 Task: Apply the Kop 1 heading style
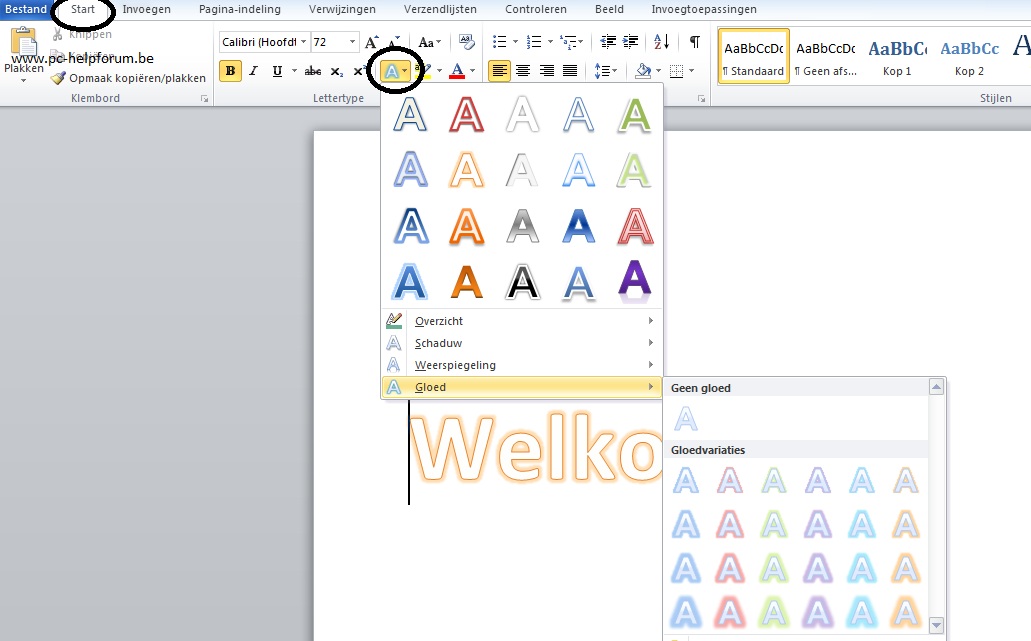click(x=896, y=57)
